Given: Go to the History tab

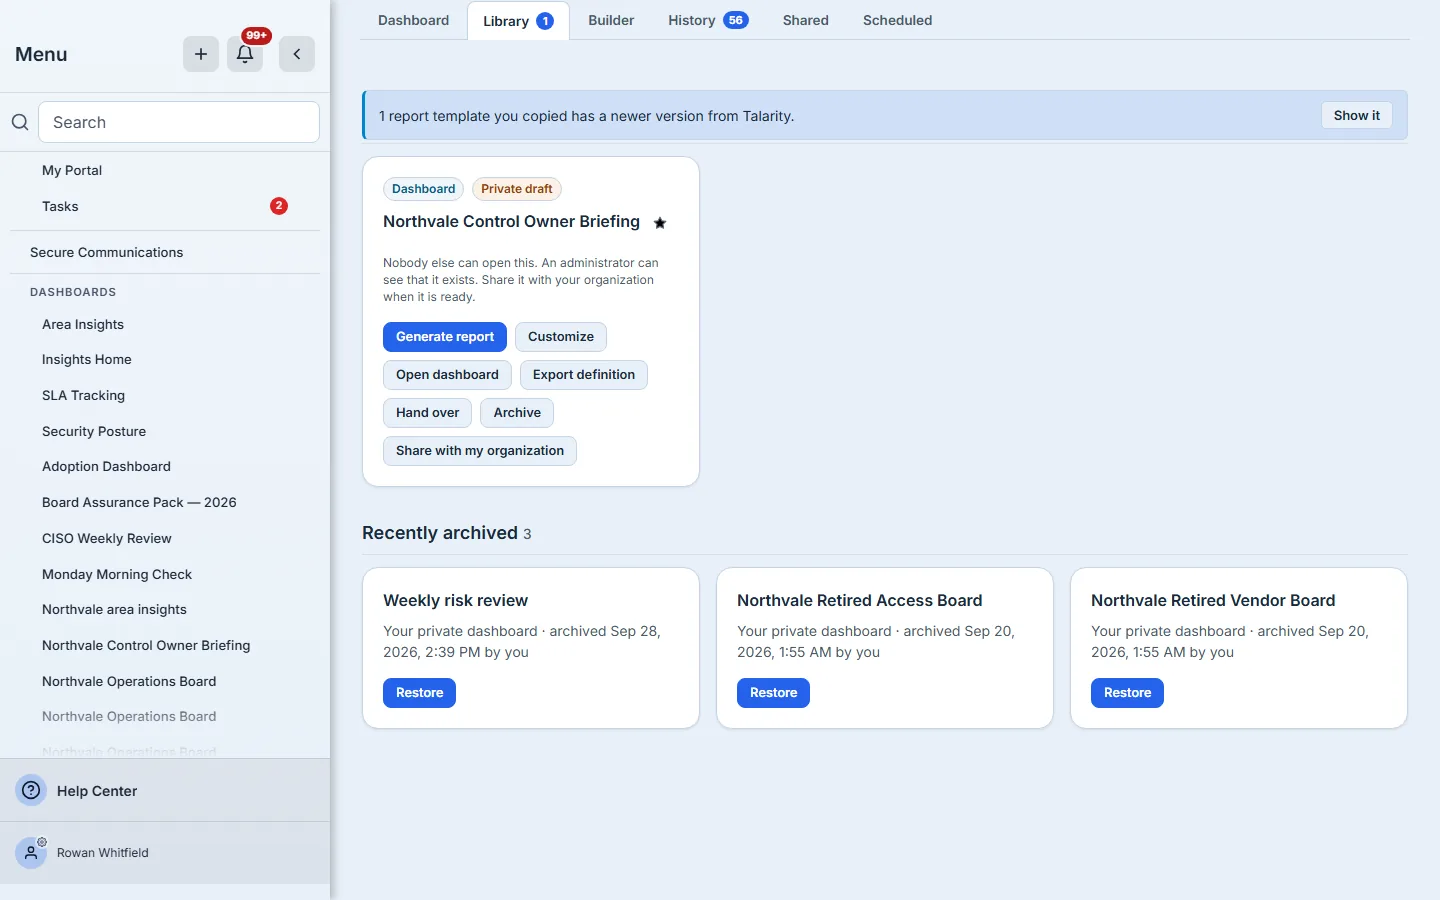Looking at the screenshot, I should click(708, 20).
